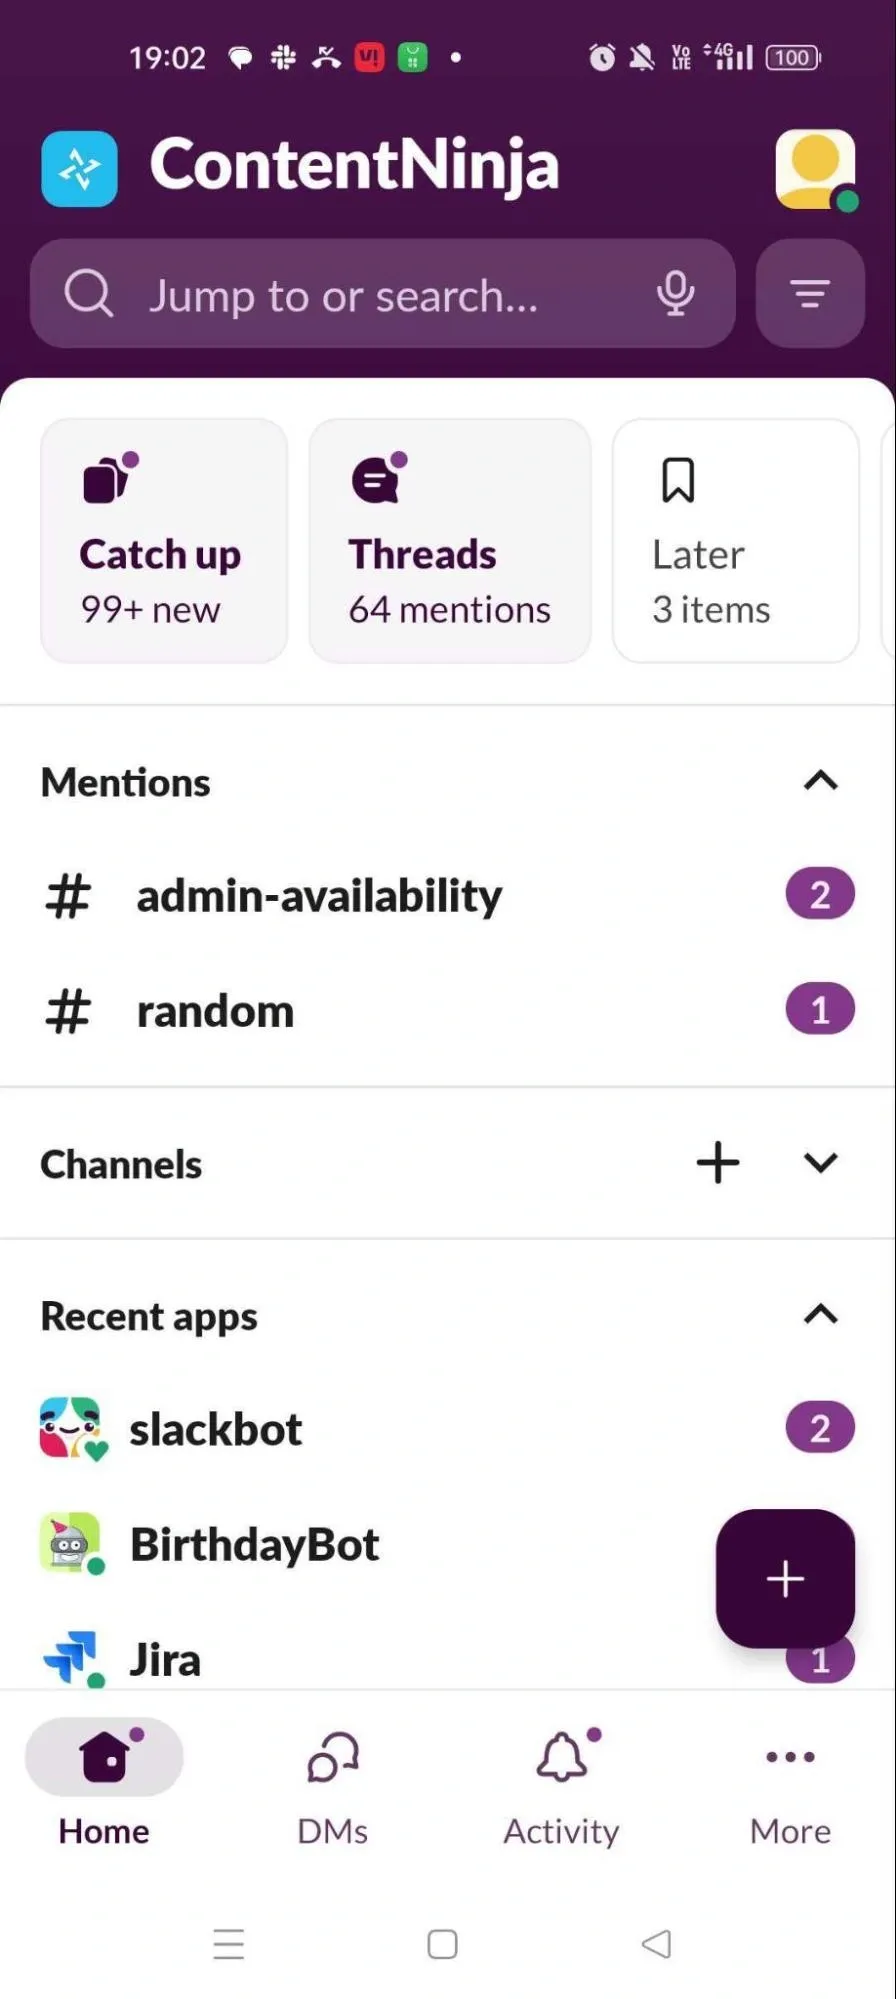896x1999 pixels.
Task: Collapse the Recent apps section
Action: tap(820, 1315)
